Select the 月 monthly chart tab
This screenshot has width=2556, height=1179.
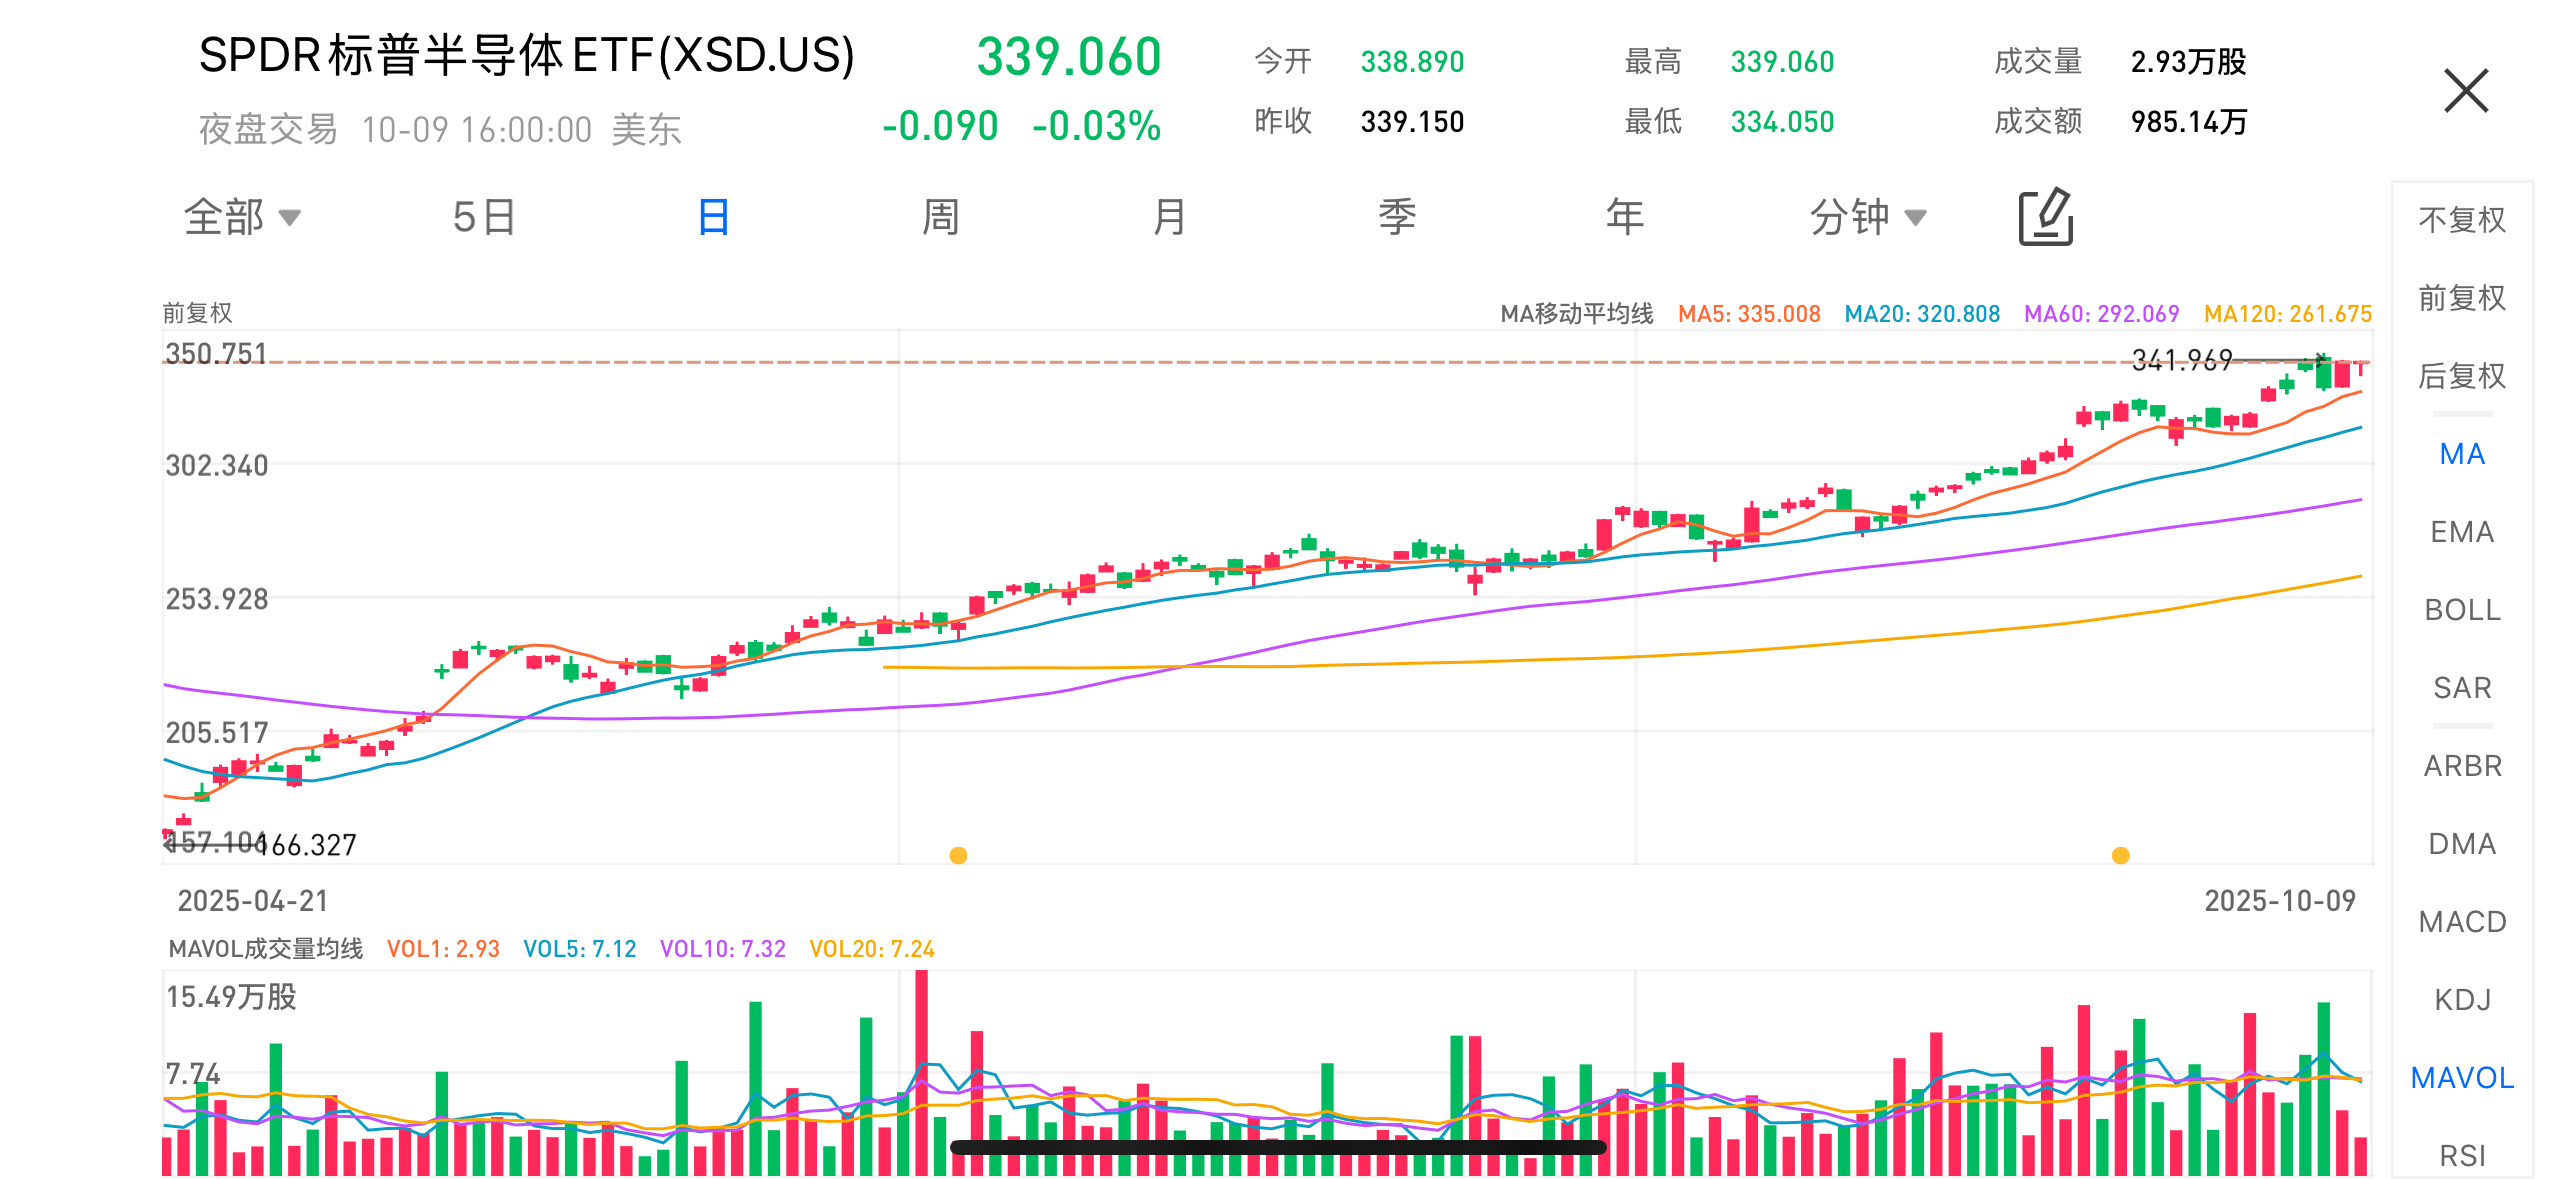pyautogui.click(x=1168, y=217)
